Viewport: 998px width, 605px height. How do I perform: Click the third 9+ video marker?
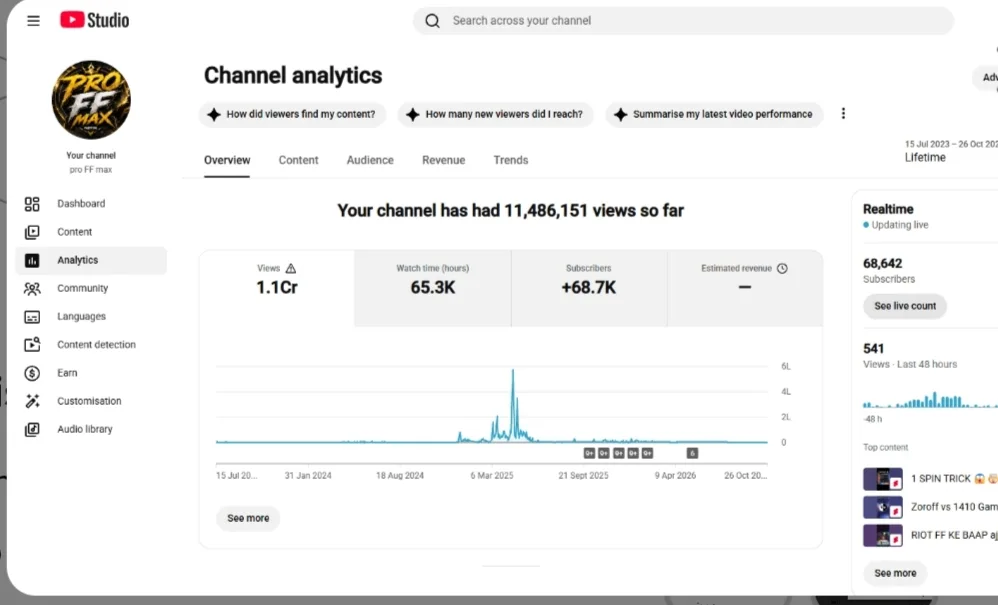[619, 453]
